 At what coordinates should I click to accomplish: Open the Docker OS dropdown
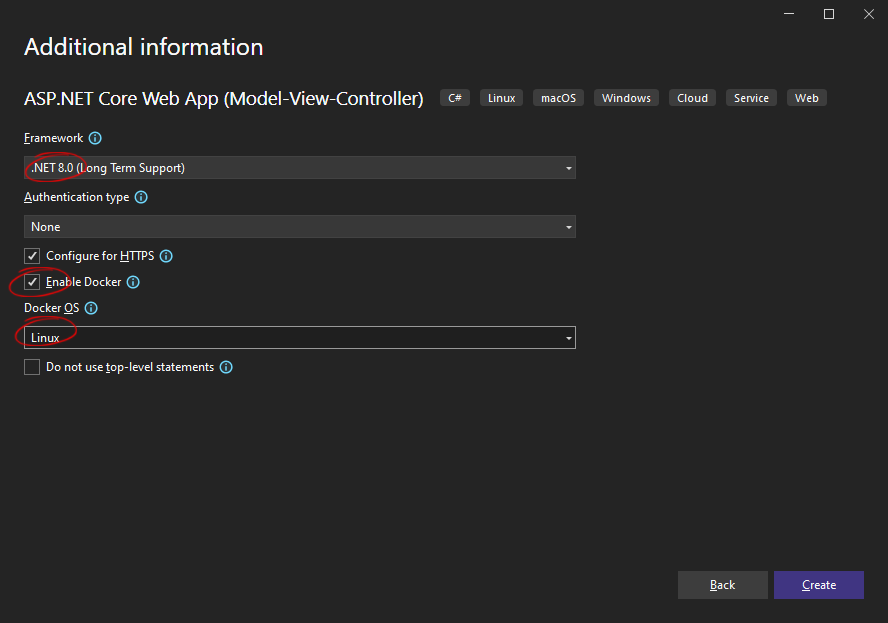coord(300,338)
